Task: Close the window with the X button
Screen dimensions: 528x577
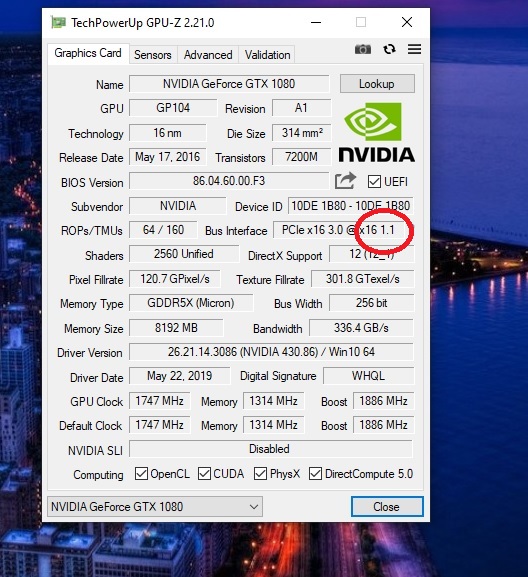Action: point(407,22)
